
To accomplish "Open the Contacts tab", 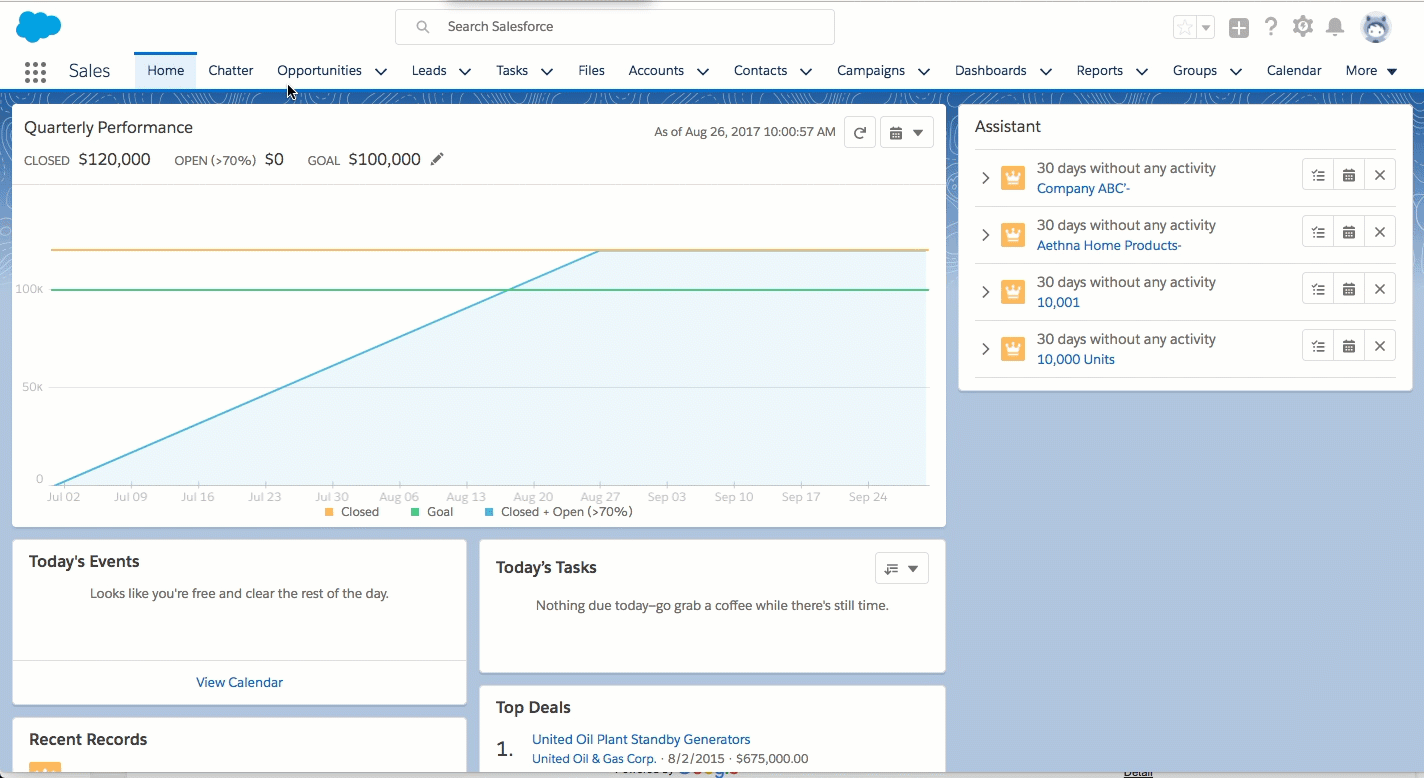I will (x=760, y=71).
